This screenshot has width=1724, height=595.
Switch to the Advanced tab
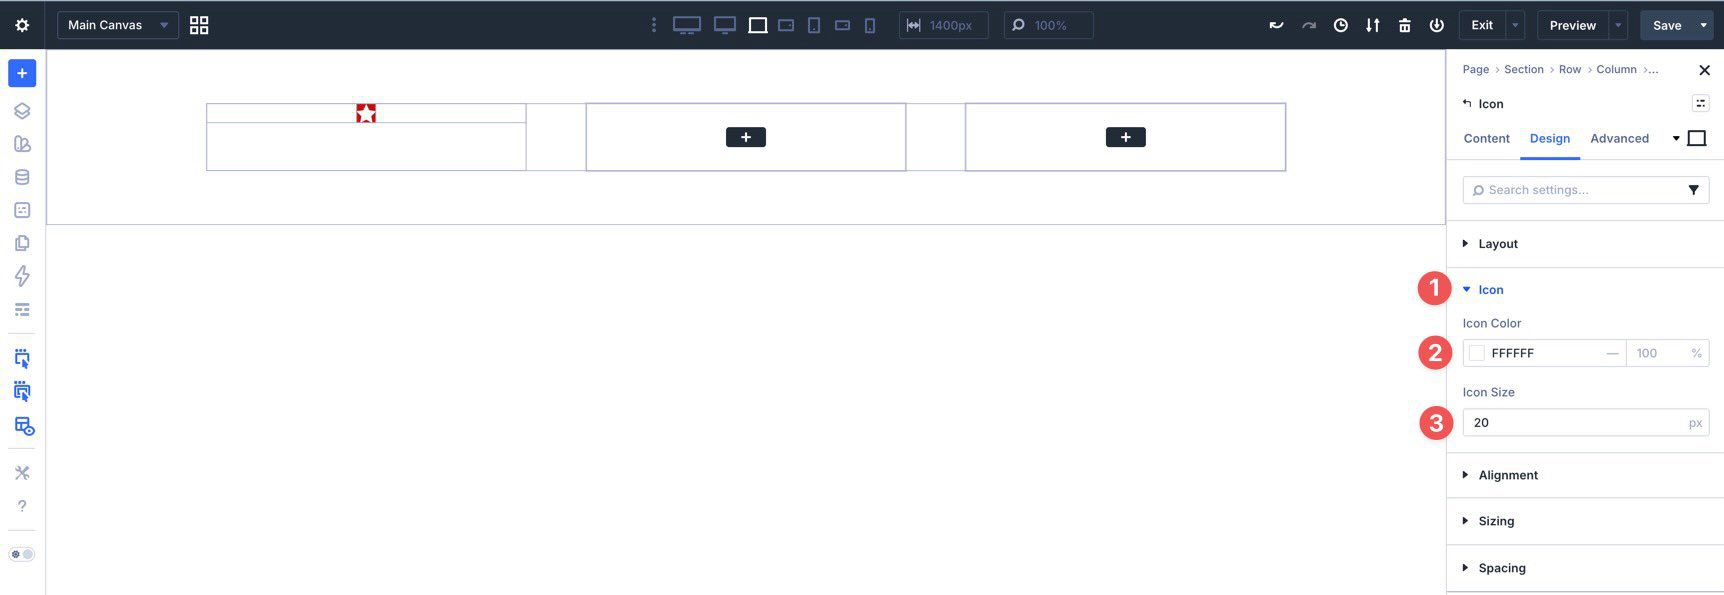click(x=1619, y=138)
